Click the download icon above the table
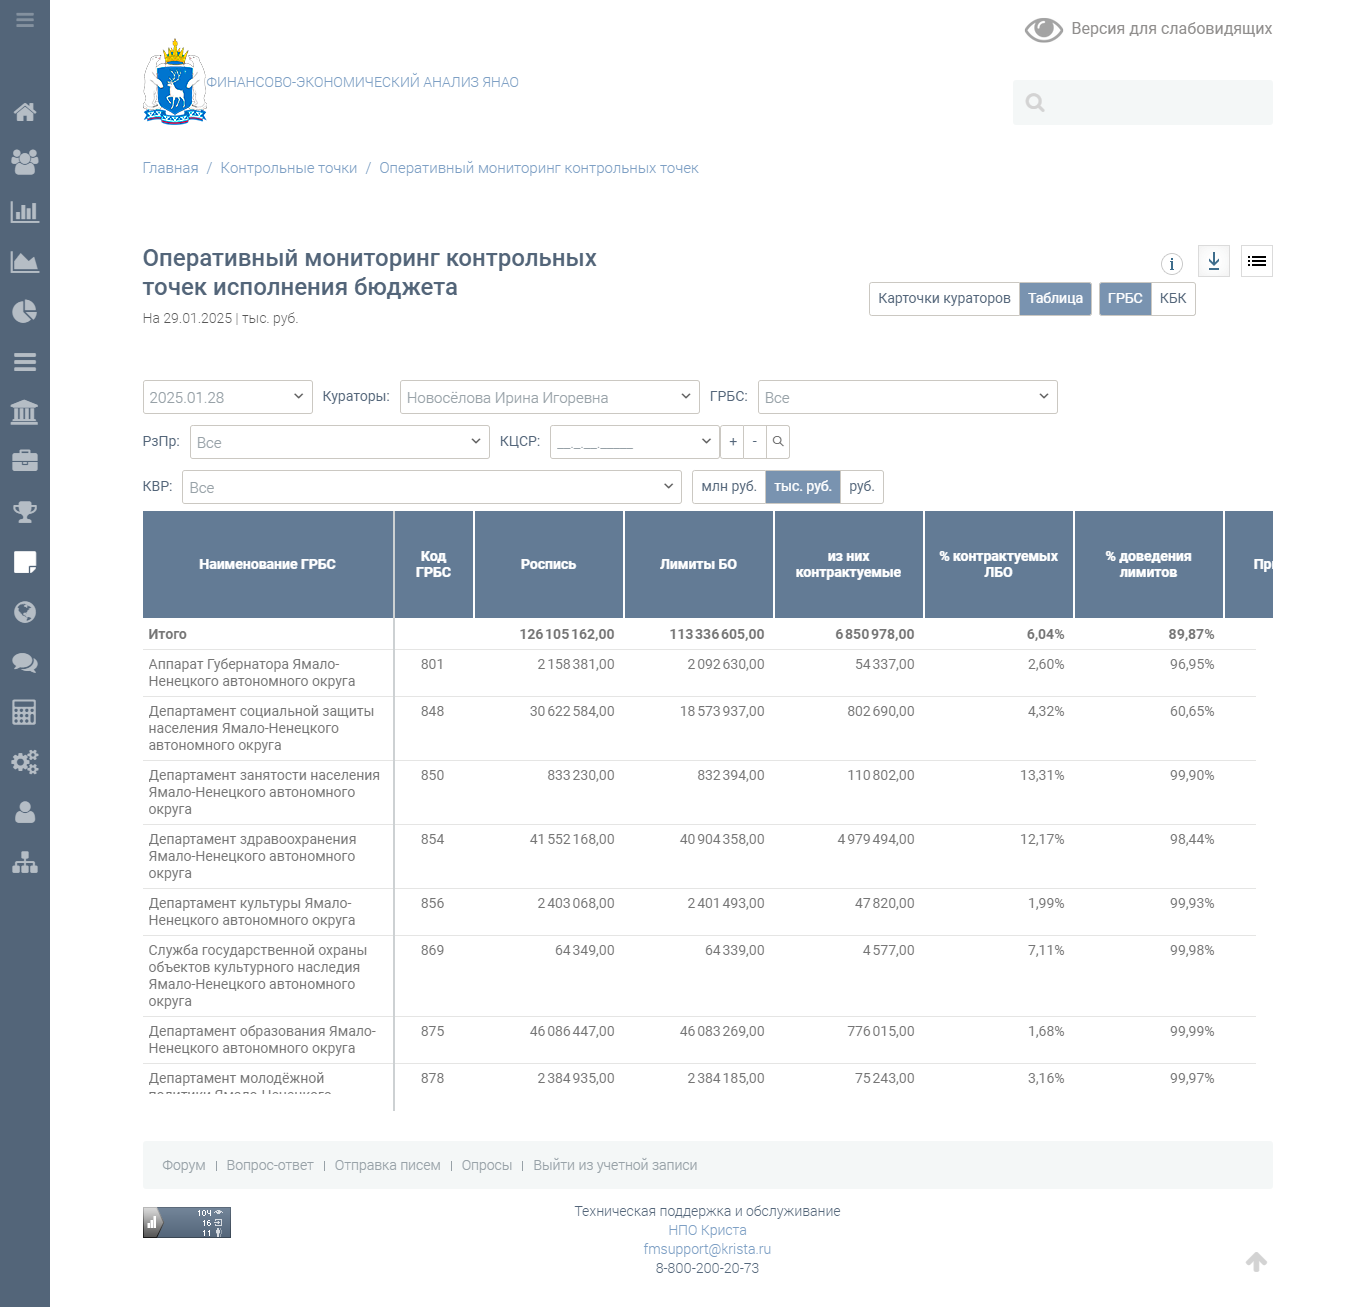This screenshot has height=1307, width=1348. 1213,261
